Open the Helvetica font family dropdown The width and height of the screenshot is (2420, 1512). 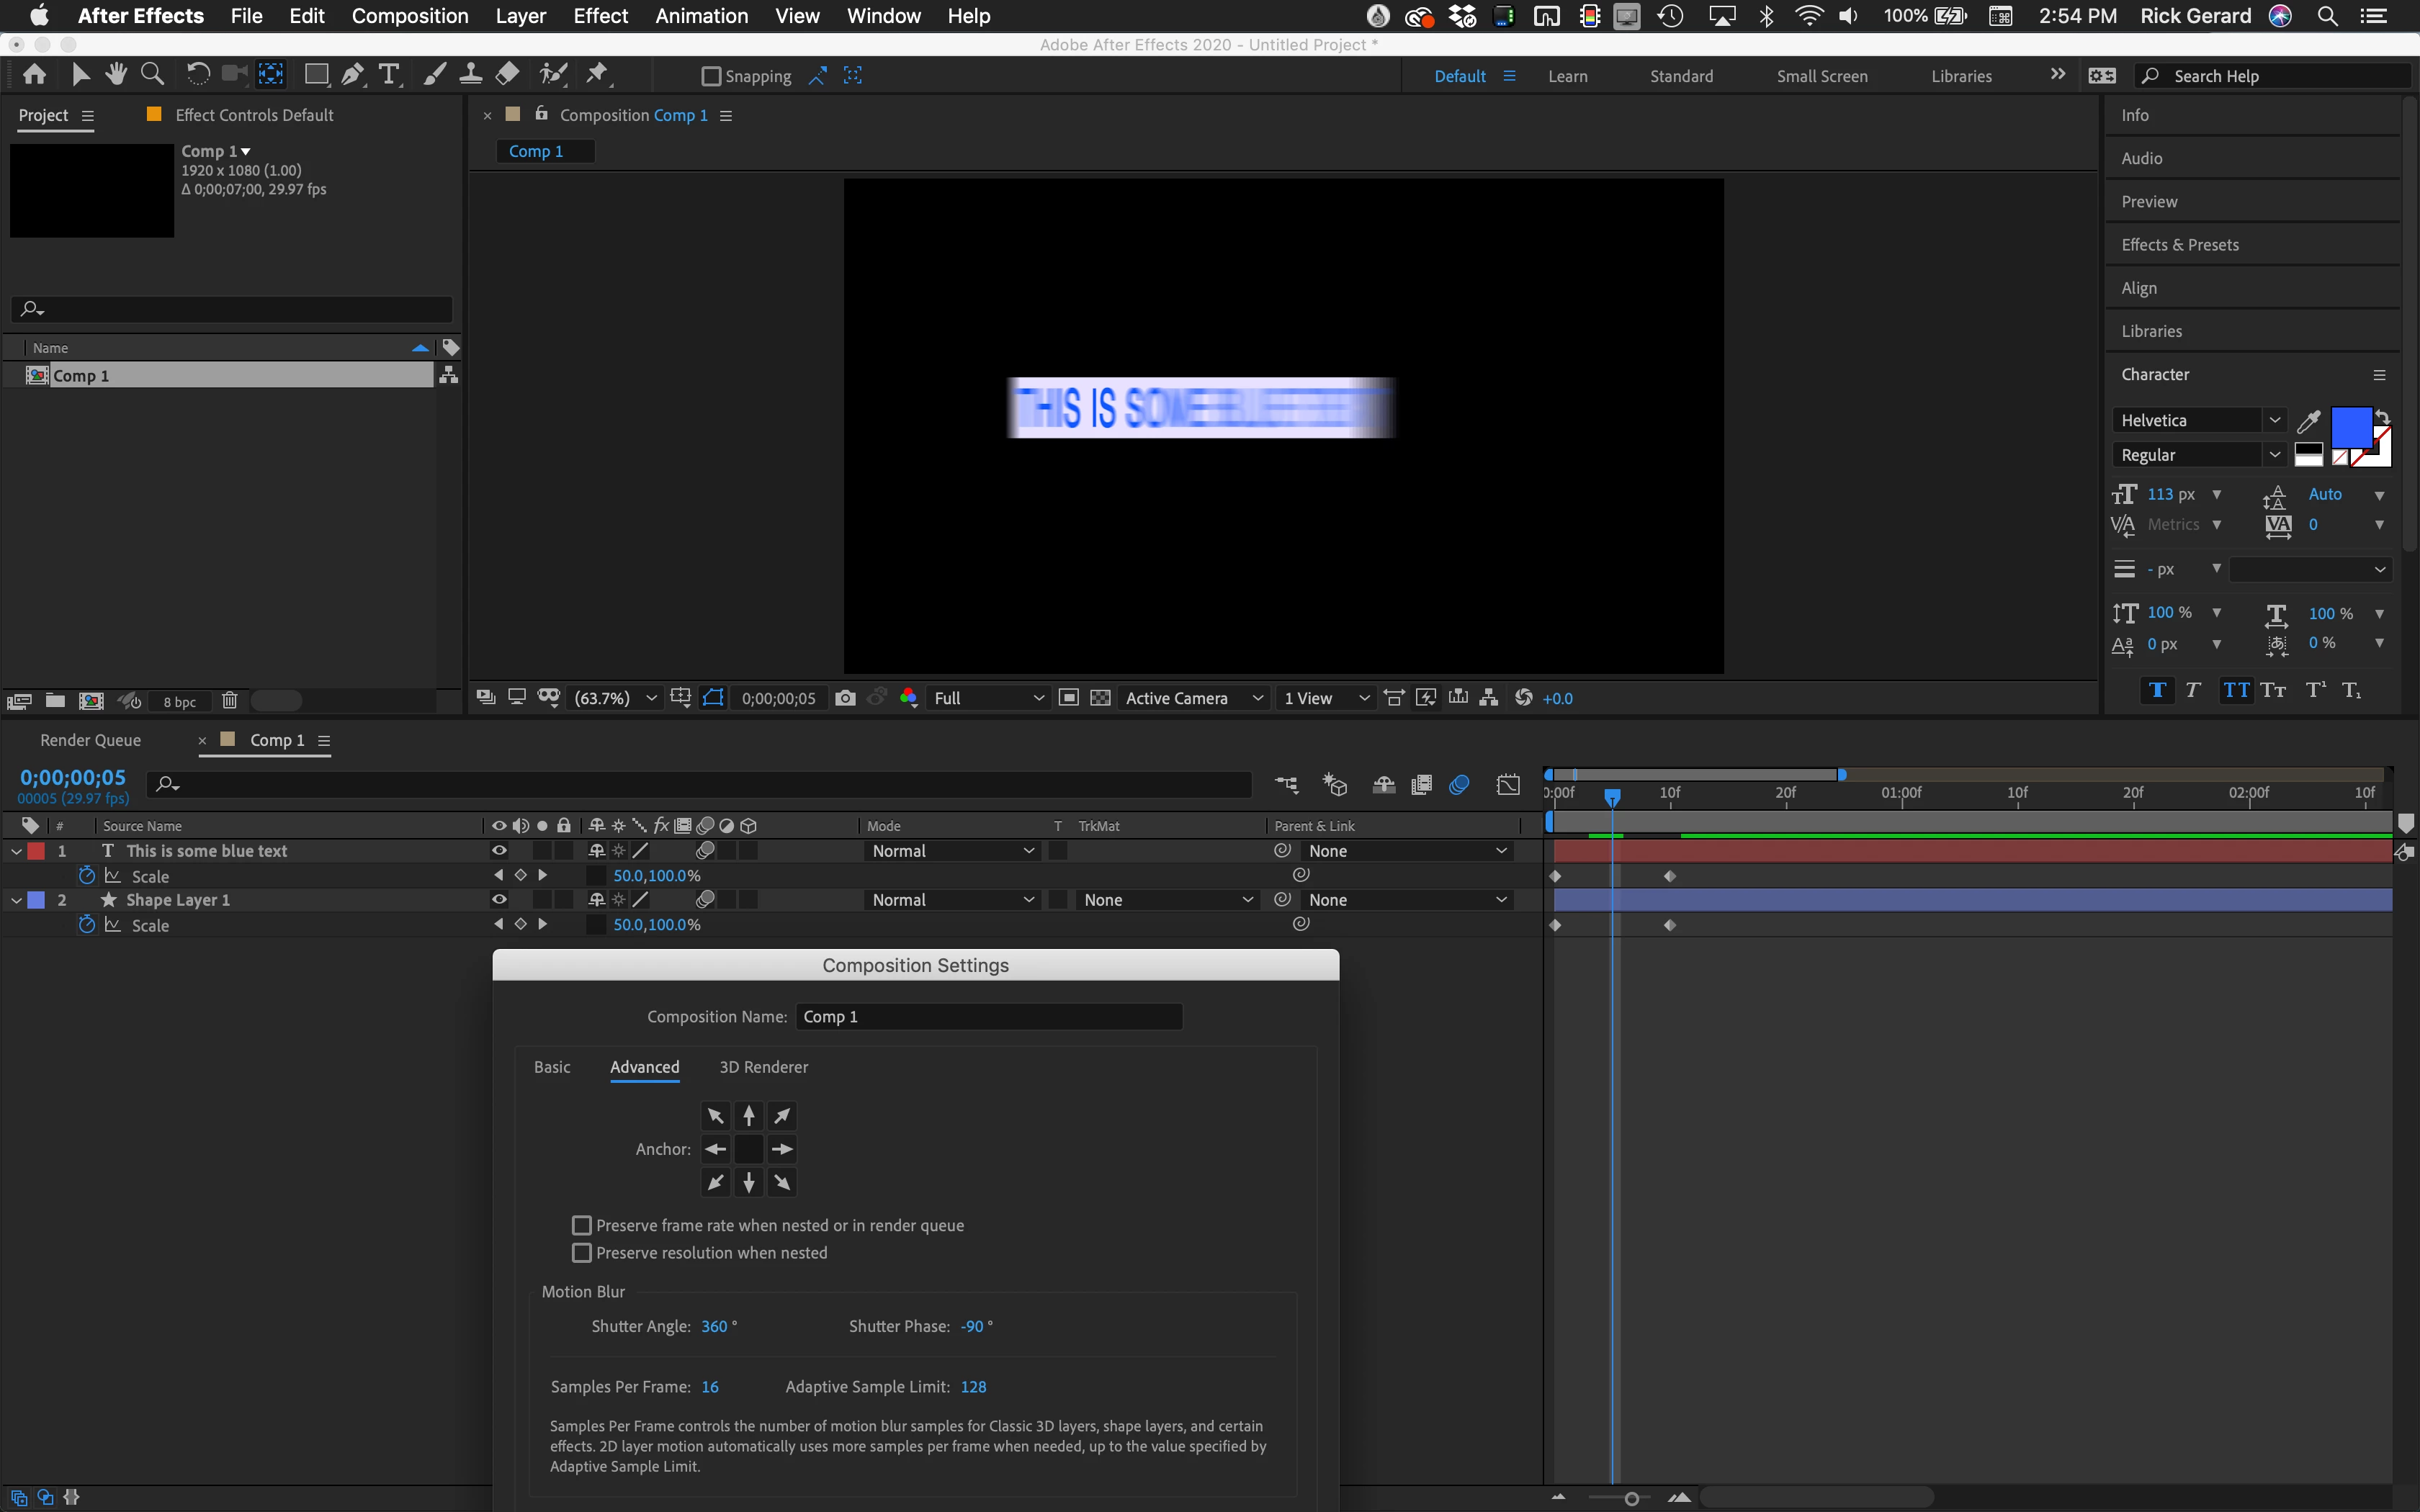pos(2274,420)
